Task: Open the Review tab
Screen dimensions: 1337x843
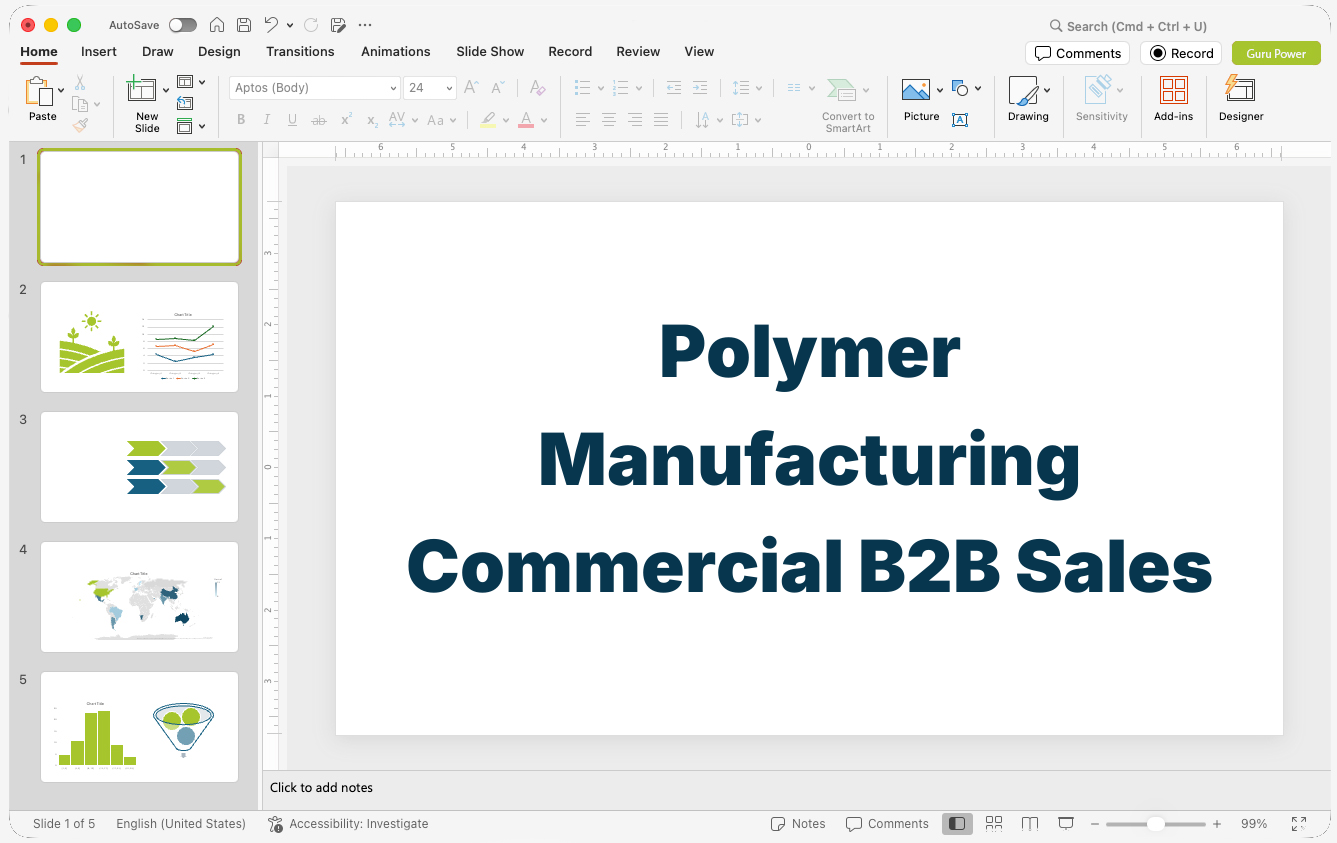Action: pyautogui.click(x=638, y=51)
